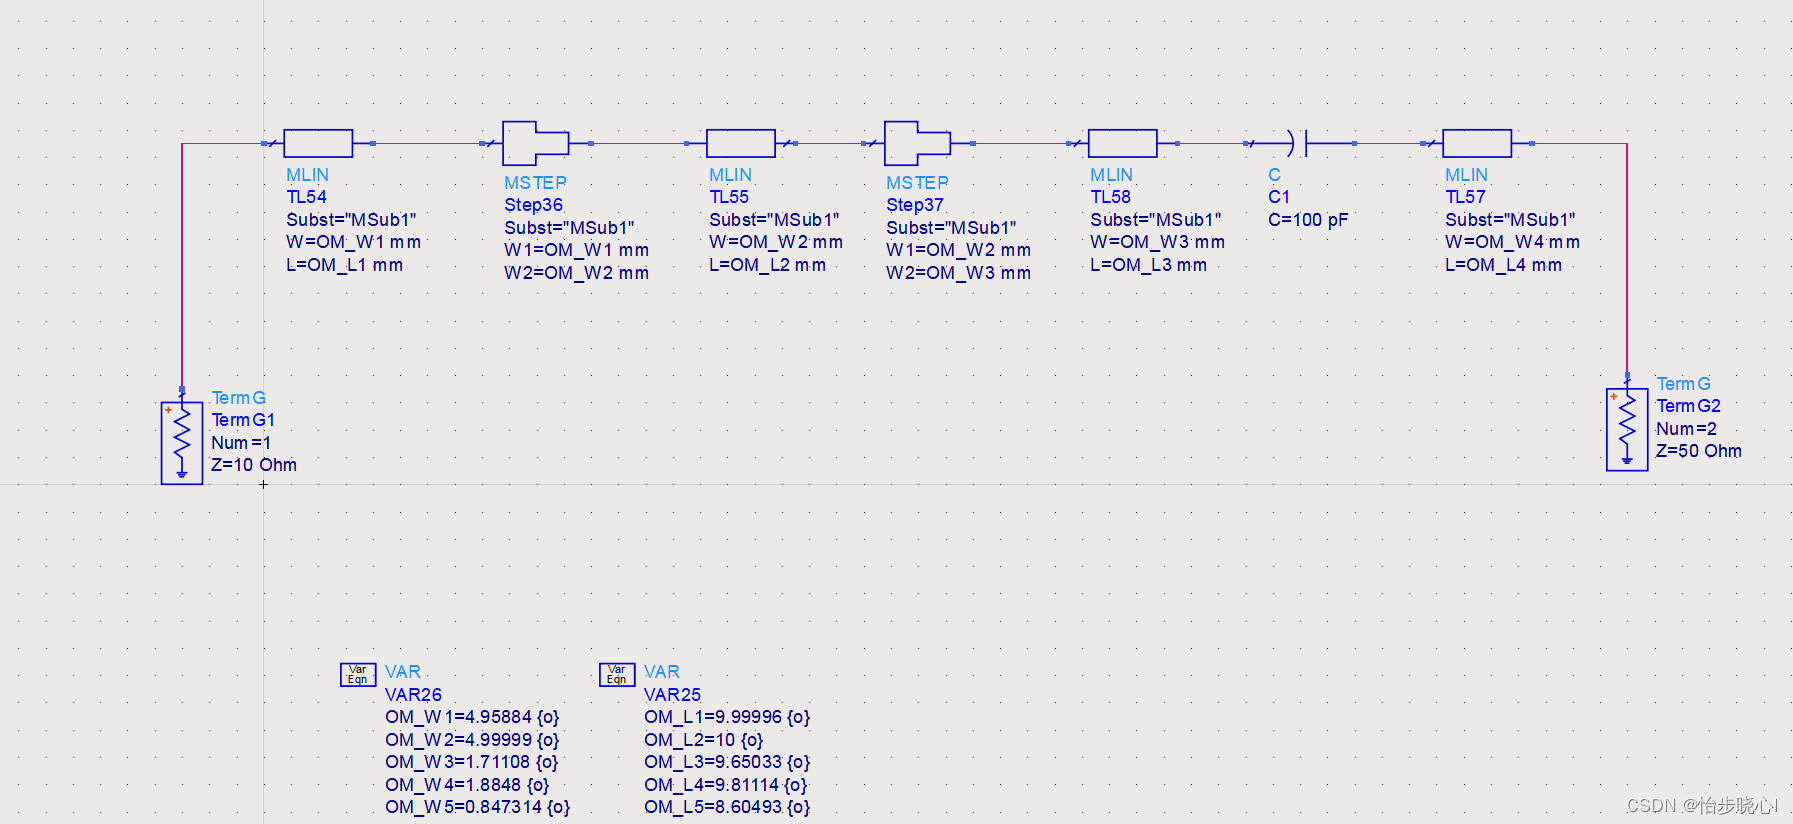Click the C1 instance name label
This screenshot has width=1793, height=824.
click(1279, 197)
